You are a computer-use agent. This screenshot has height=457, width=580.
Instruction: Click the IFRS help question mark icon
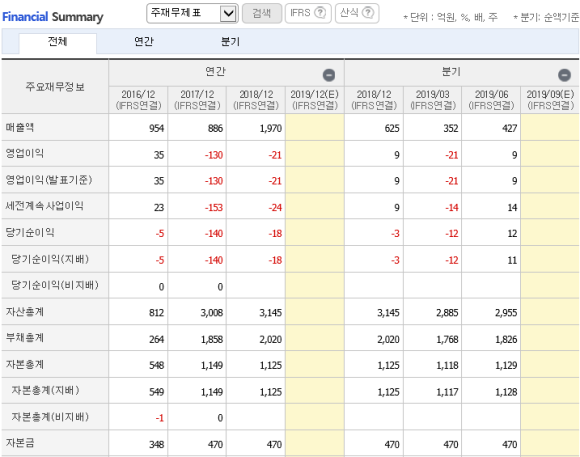pos(320,13)
